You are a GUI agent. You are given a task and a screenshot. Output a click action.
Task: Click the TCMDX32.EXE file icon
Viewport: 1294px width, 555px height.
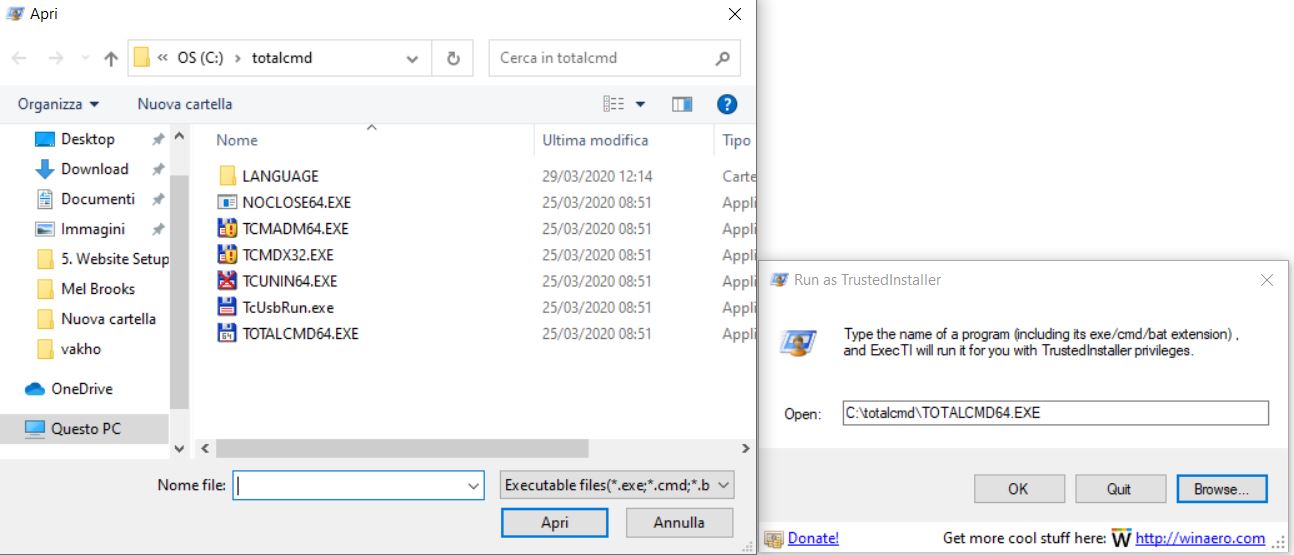click(x=227, y=255)
